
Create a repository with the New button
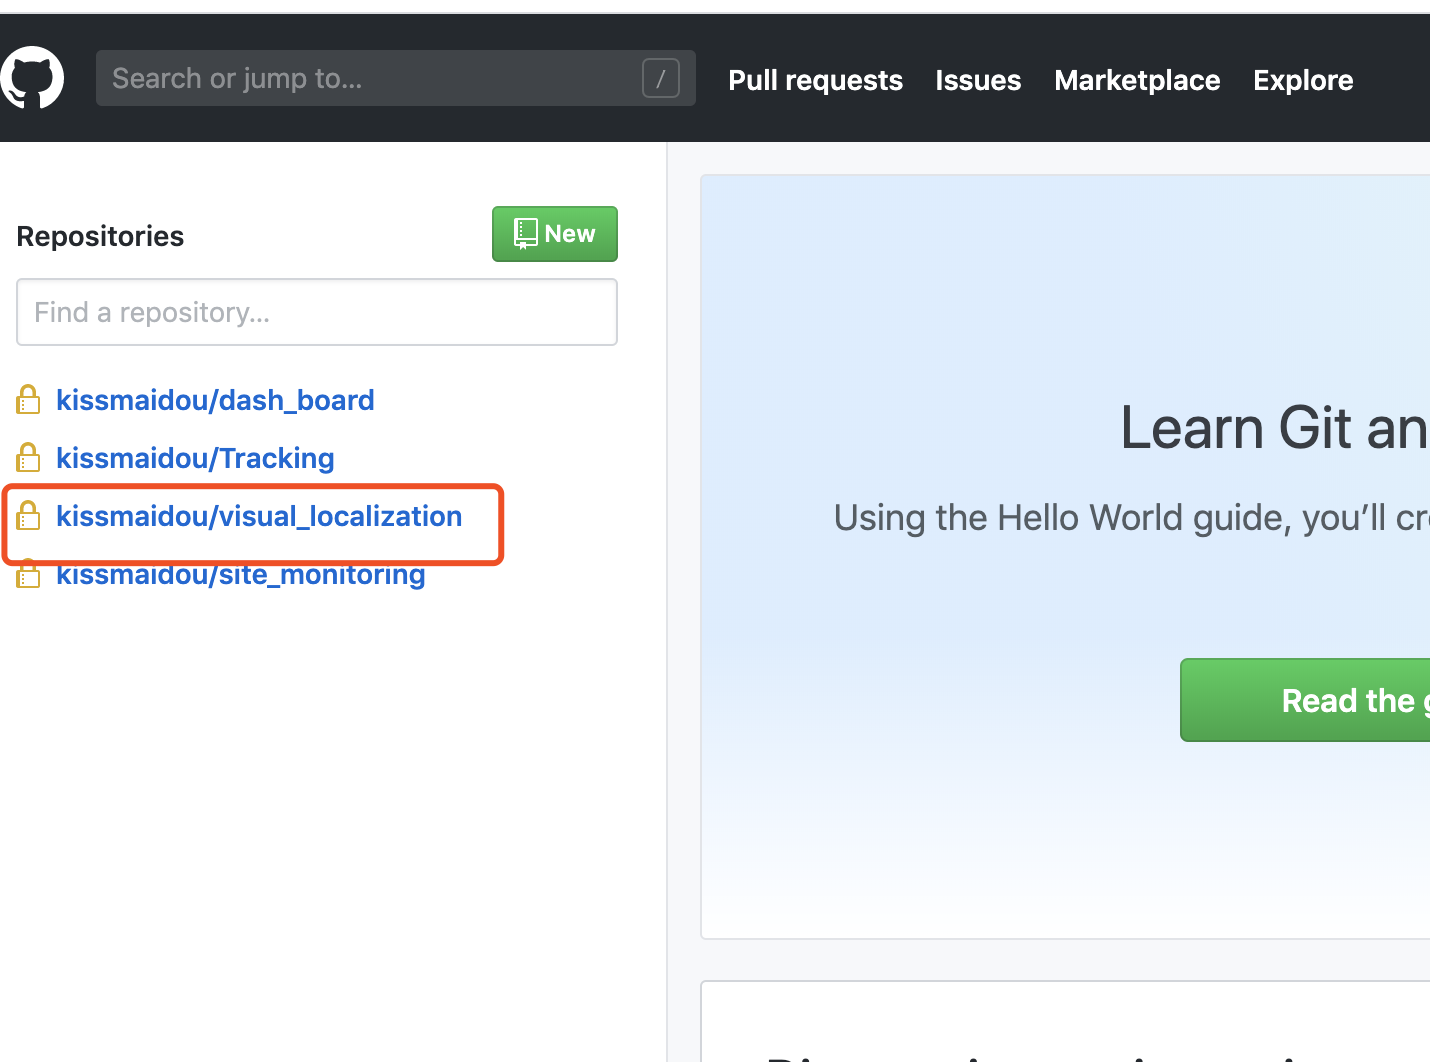coord(555,234)
